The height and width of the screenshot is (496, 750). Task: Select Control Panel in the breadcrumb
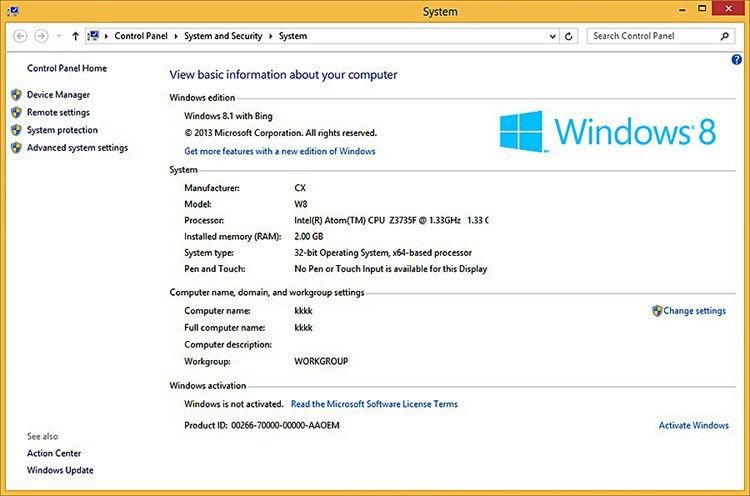141,36
